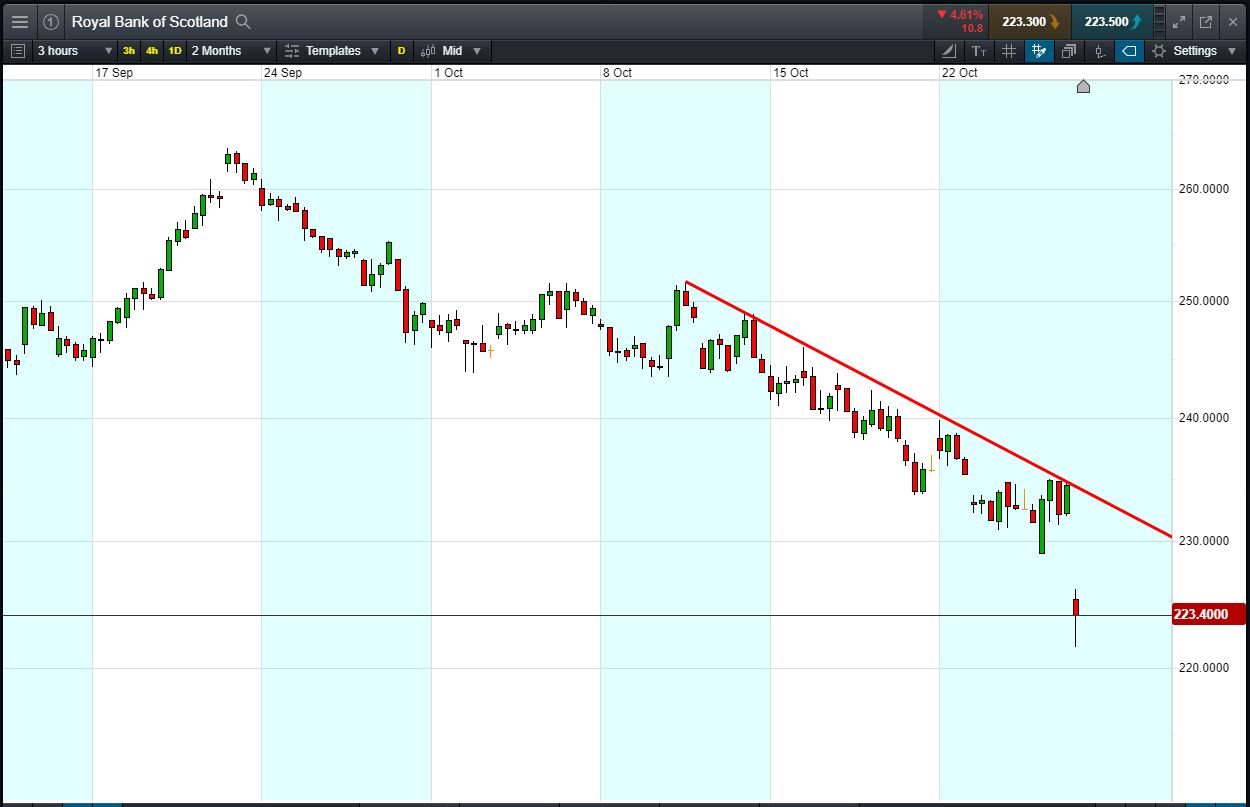Select the 3h quick interval
1250x807 pixels.
(129, 51)
